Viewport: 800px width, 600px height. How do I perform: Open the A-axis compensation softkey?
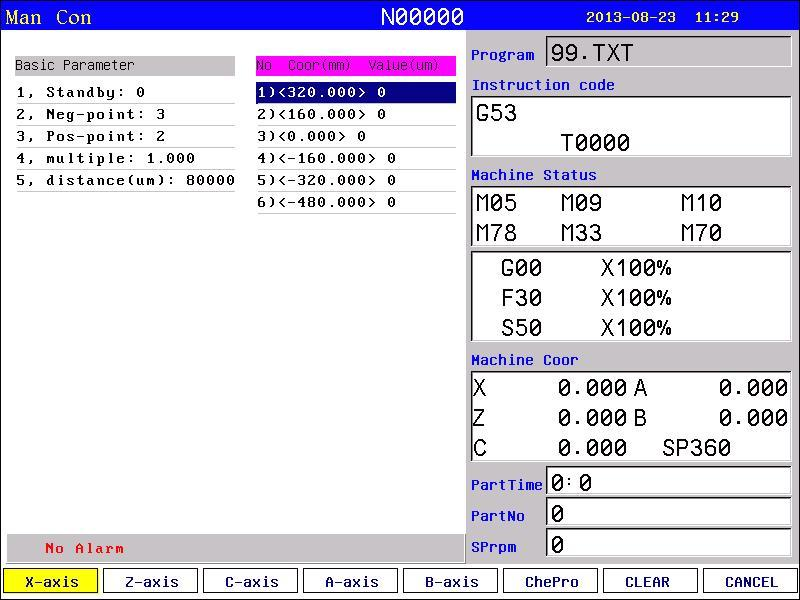[x=351, y=581]
